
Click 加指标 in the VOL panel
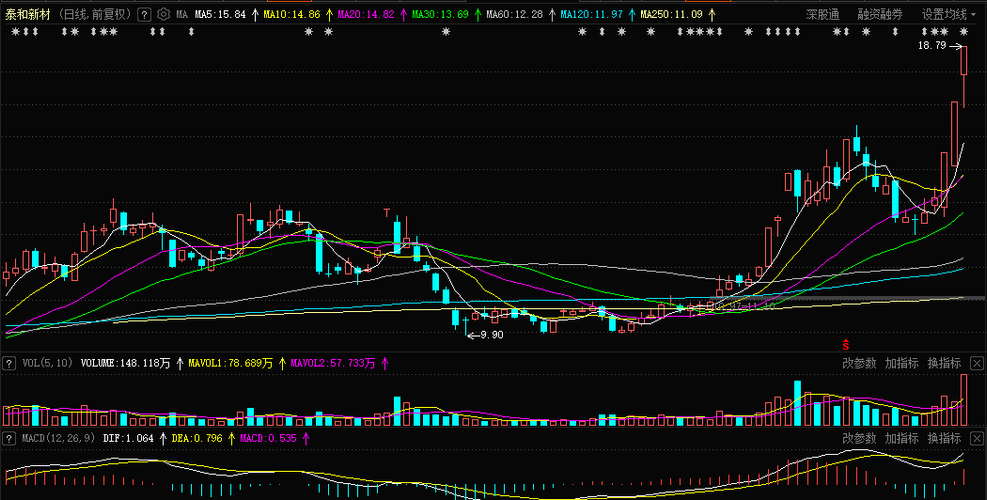[x=902, y=363]
